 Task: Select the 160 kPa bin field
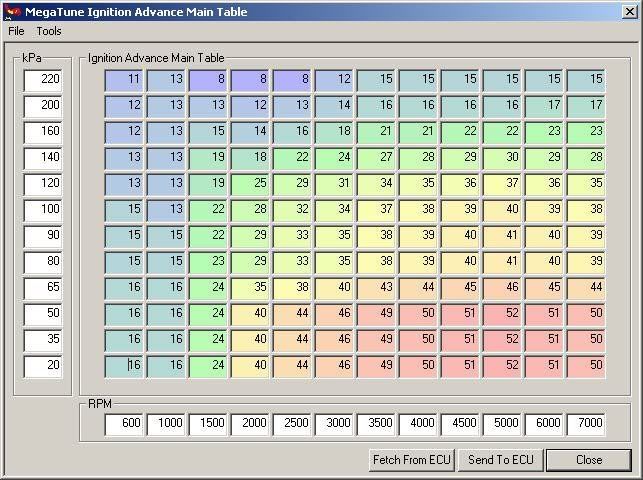coord(43,132)
